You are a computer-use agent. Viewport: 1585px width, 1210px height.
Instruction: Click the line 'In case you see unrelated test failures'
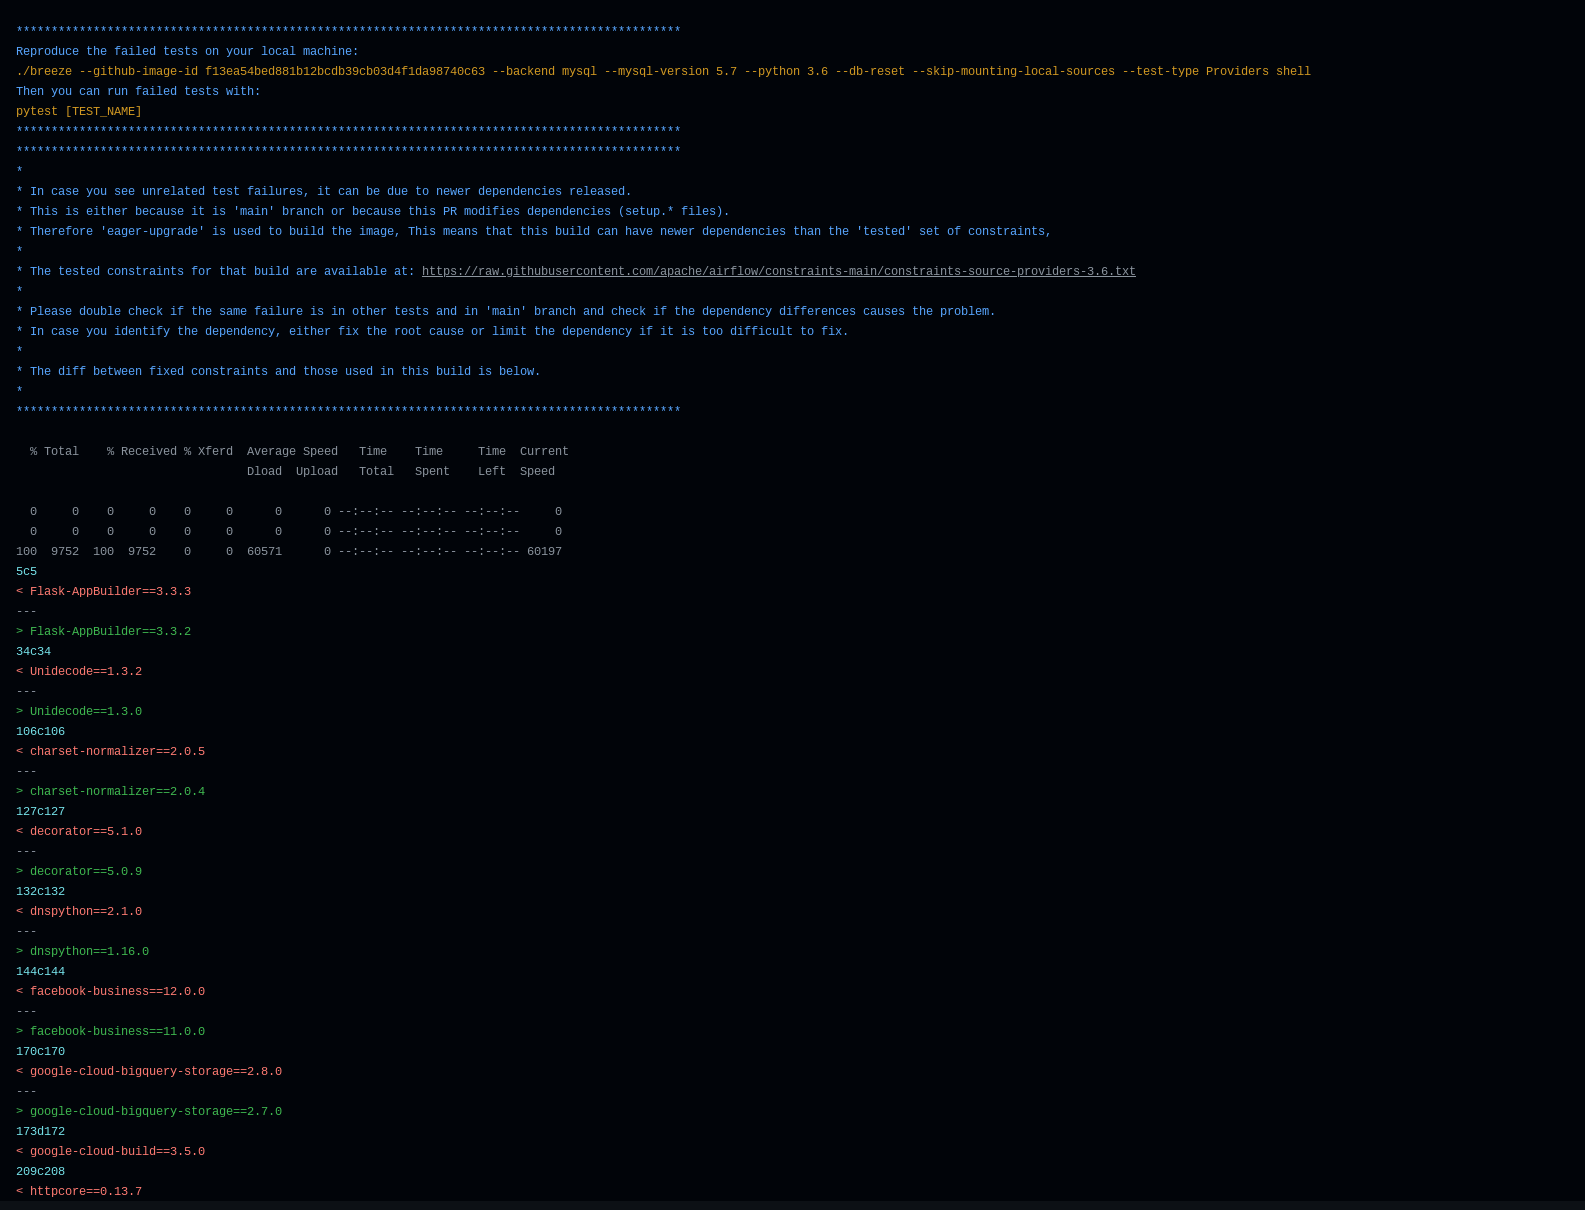[x=324, y=192]
